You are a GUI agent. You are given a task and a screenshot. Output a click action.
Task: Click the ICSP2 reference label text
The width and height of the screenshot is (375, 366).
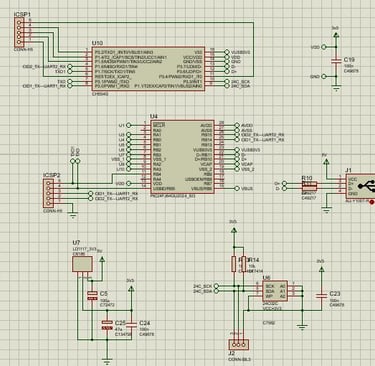pyautogui.click(x=52, y=175)
